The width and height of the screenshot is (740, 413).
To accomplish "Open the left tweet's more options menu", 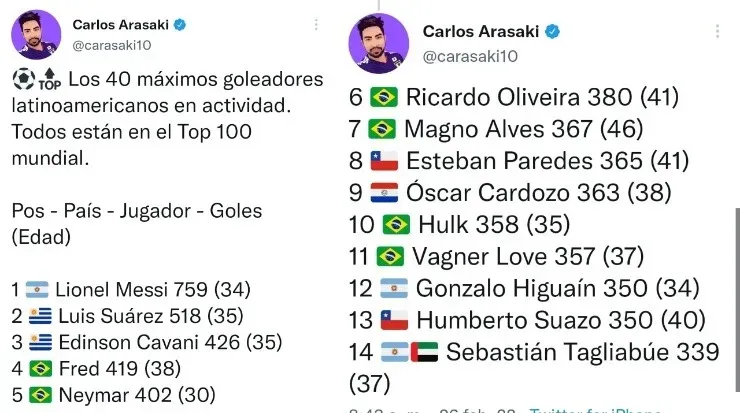I will (316, 23).
